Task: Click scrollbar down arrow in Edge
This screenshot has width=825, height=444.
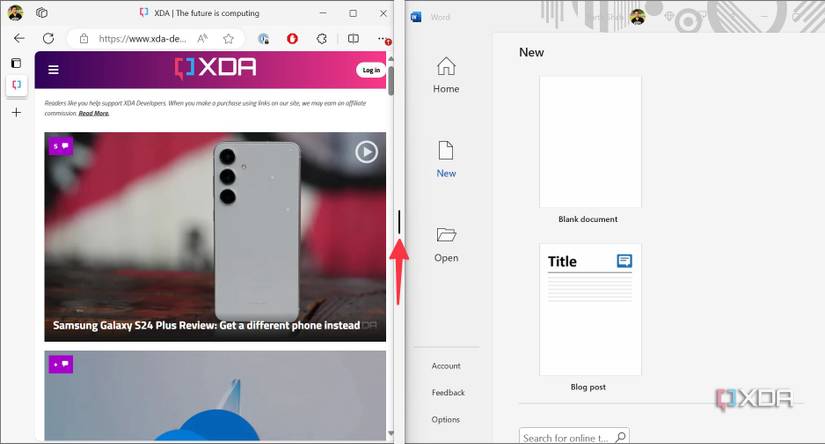Action: point(390,433)
